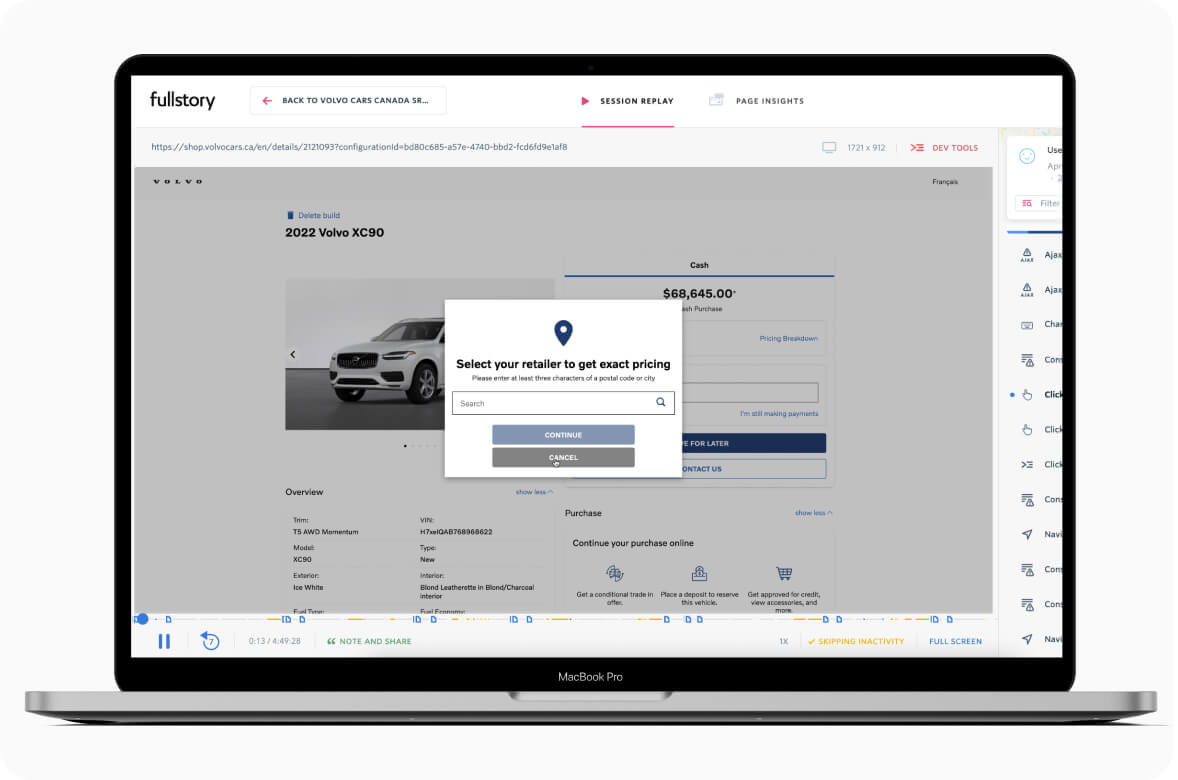Click the "$68,645.00" price
This screenshot has width=1178, height=780.
point(699,294)
